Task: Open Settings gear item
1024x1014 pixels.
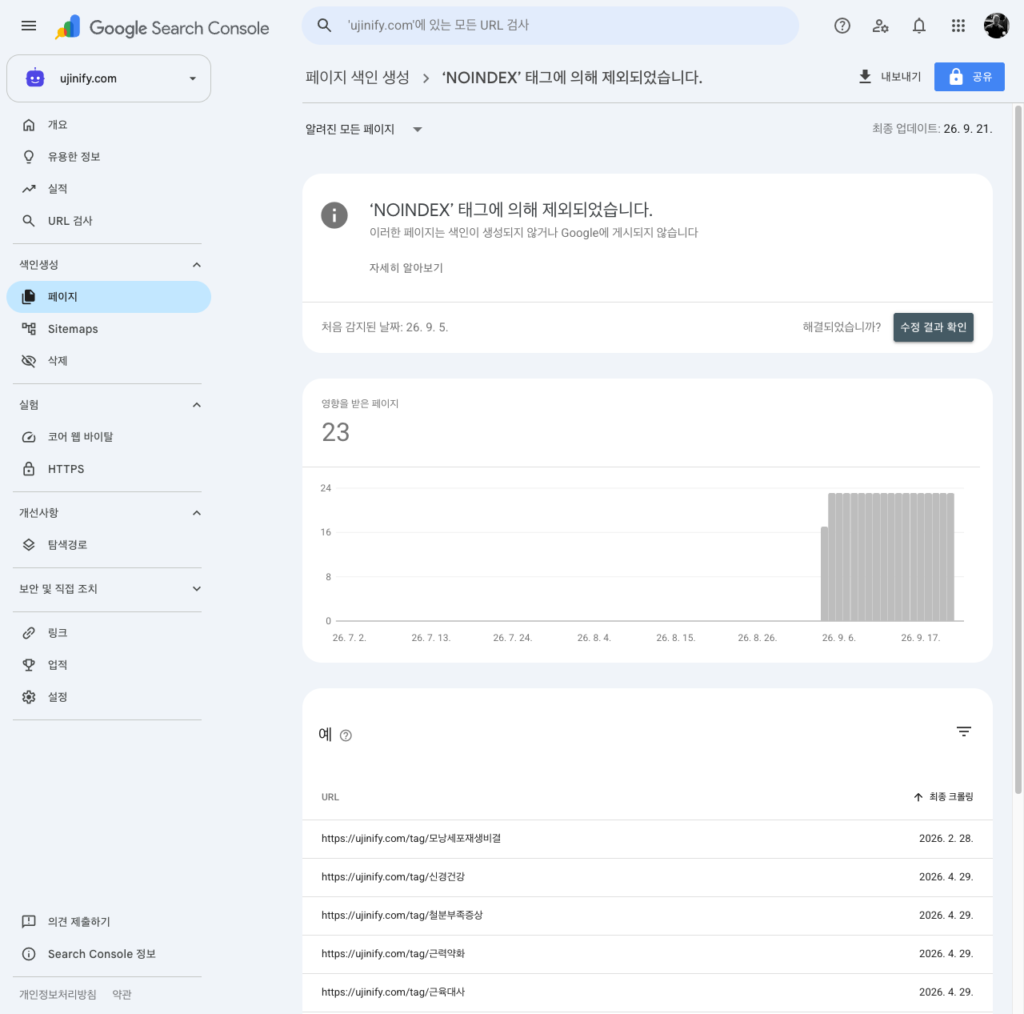Action: [x=108, y=697]
